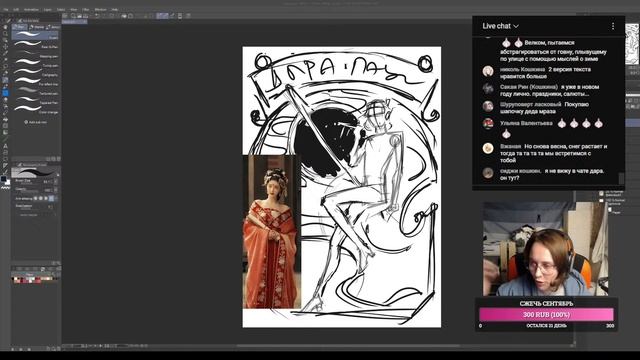Open the Edit menu

coord(16,9)
